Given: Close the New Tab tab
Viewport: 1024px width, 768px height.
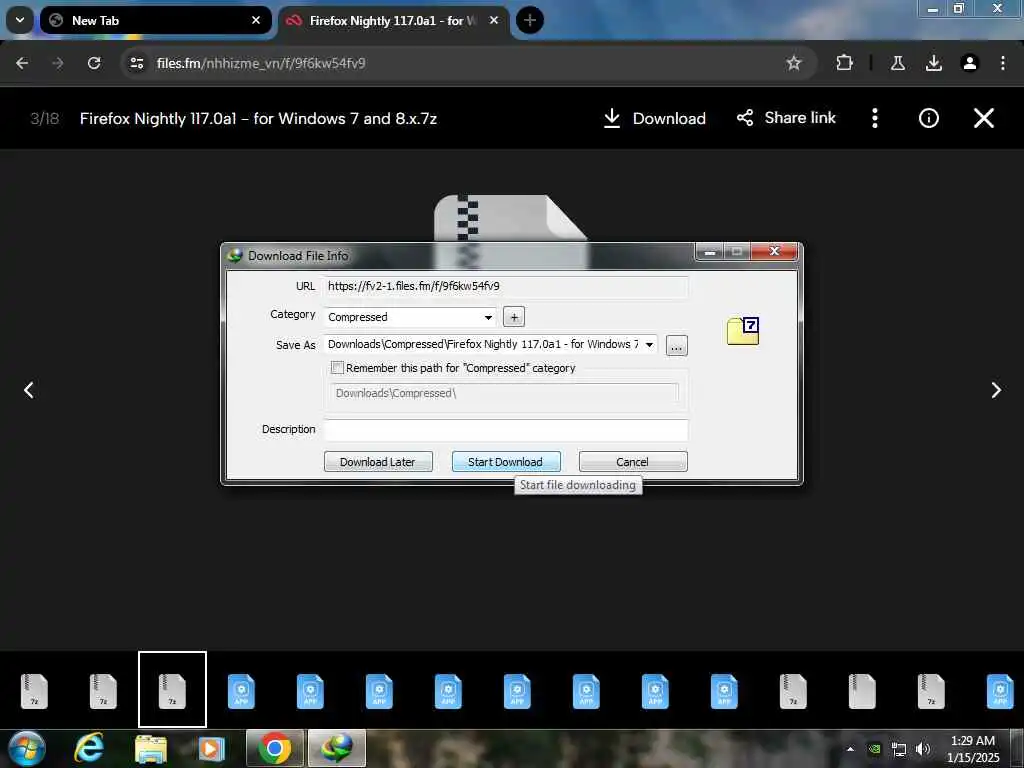Looking at the screenshot, I should click(256, 20).
